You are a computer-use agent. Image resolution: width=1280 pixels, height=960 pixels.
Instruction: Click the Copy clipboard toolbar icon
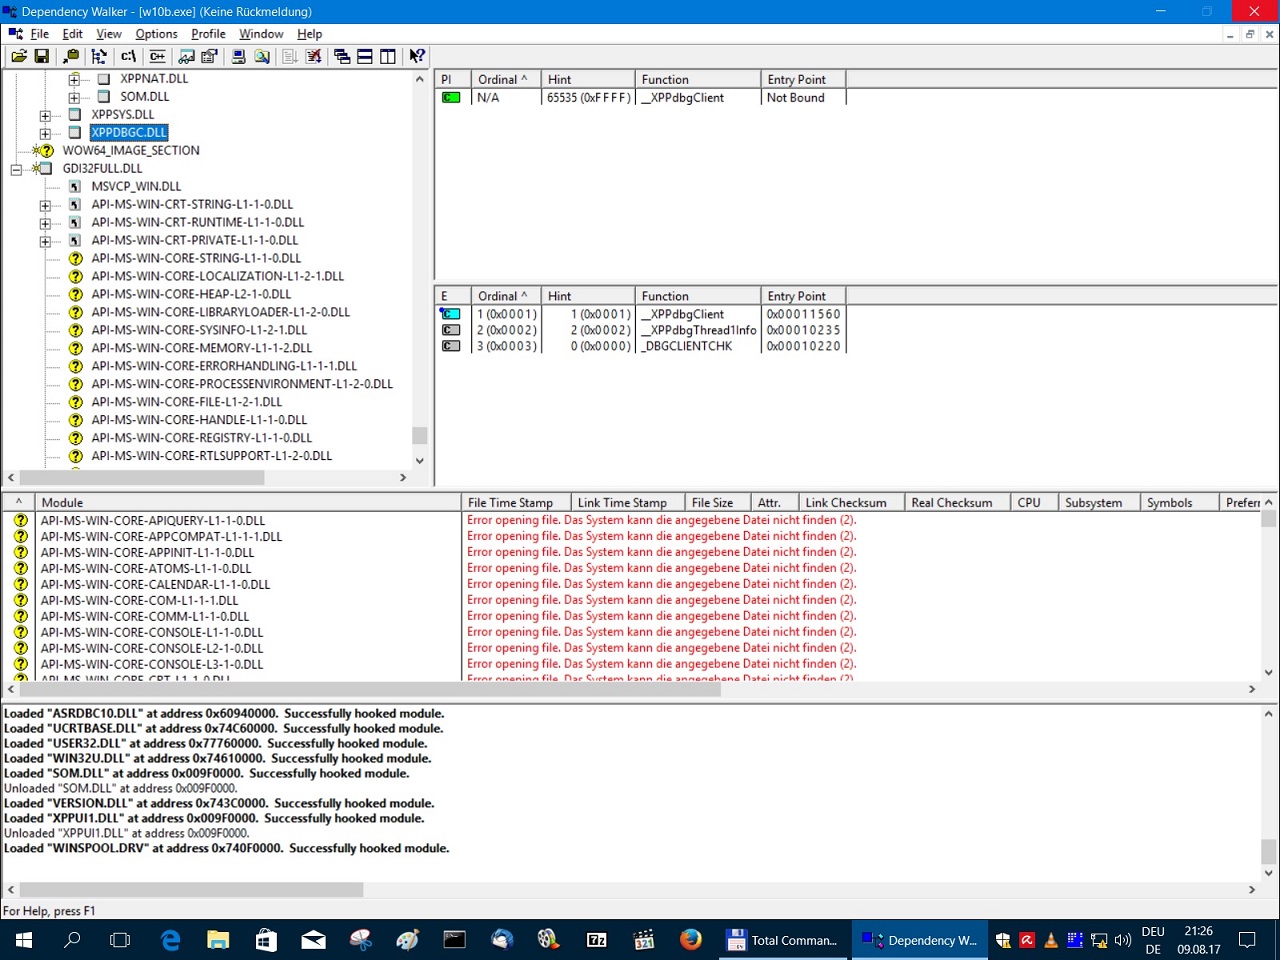pyautogui.click(x=71, y=56)
